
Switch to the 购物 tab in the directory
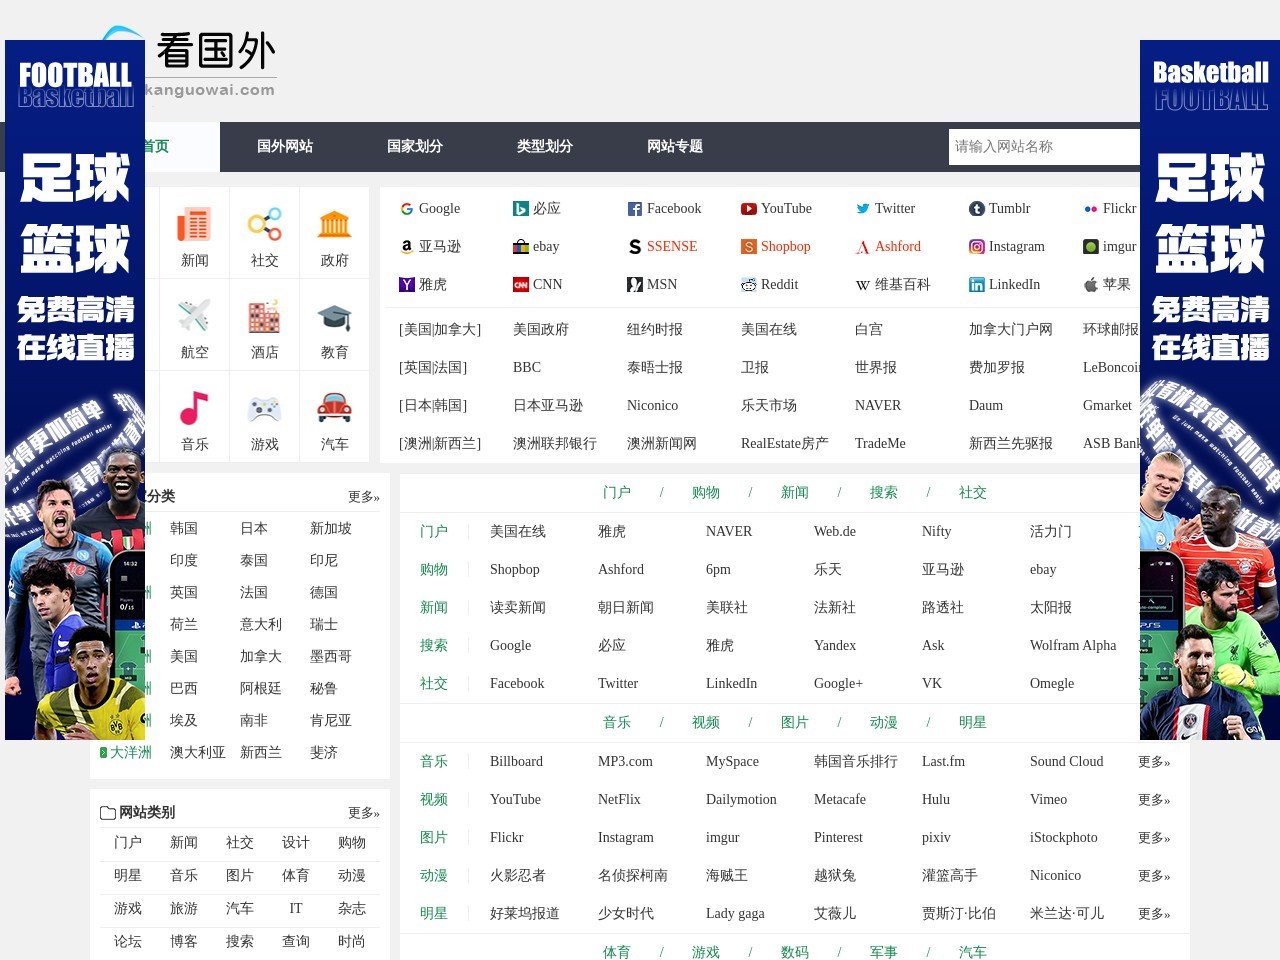pos(705,492)
